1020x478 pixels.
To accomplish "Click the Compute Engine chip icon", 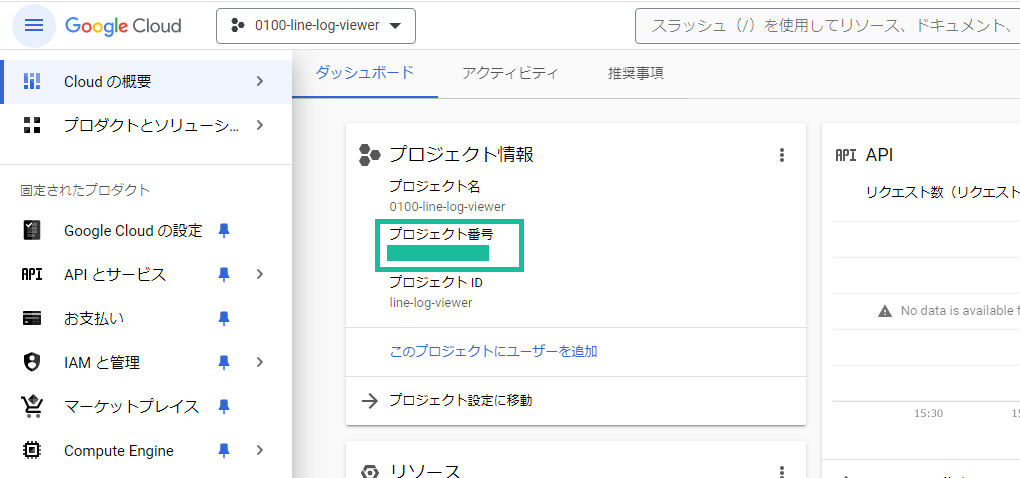I will point(32,450).
